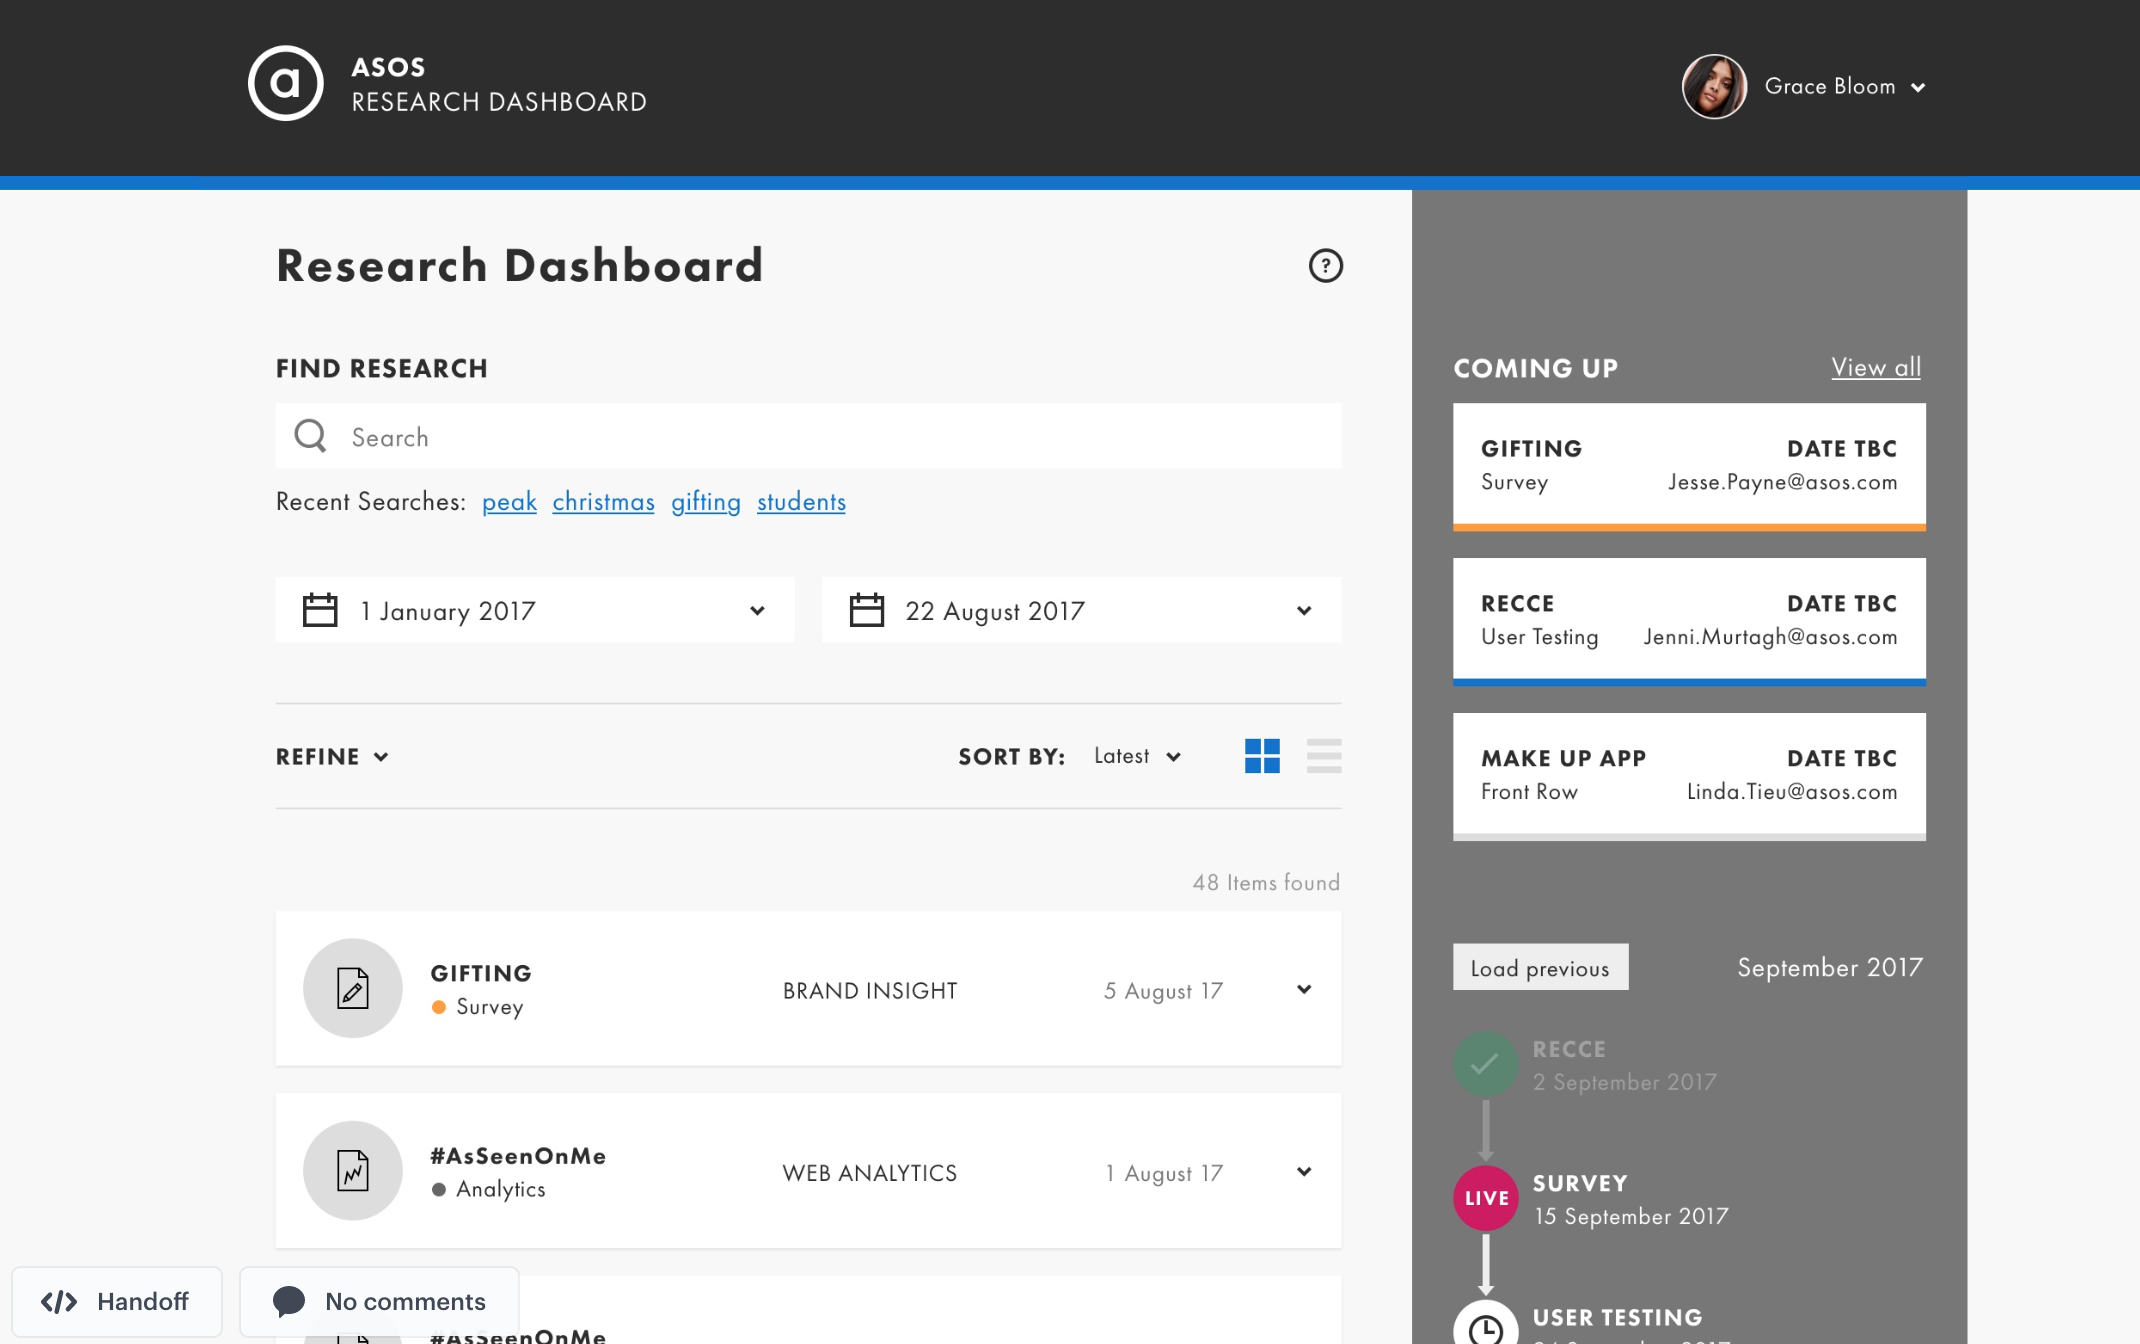Click the #AsSeenOnMe analytics document icon
Screen dimensions: 2140x1344
(x=353, y=1170)
